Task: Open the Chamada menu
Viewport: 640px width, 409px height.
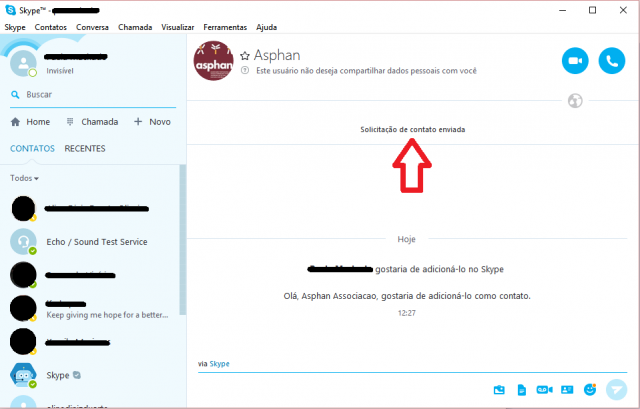Action: tap(135, 27)
